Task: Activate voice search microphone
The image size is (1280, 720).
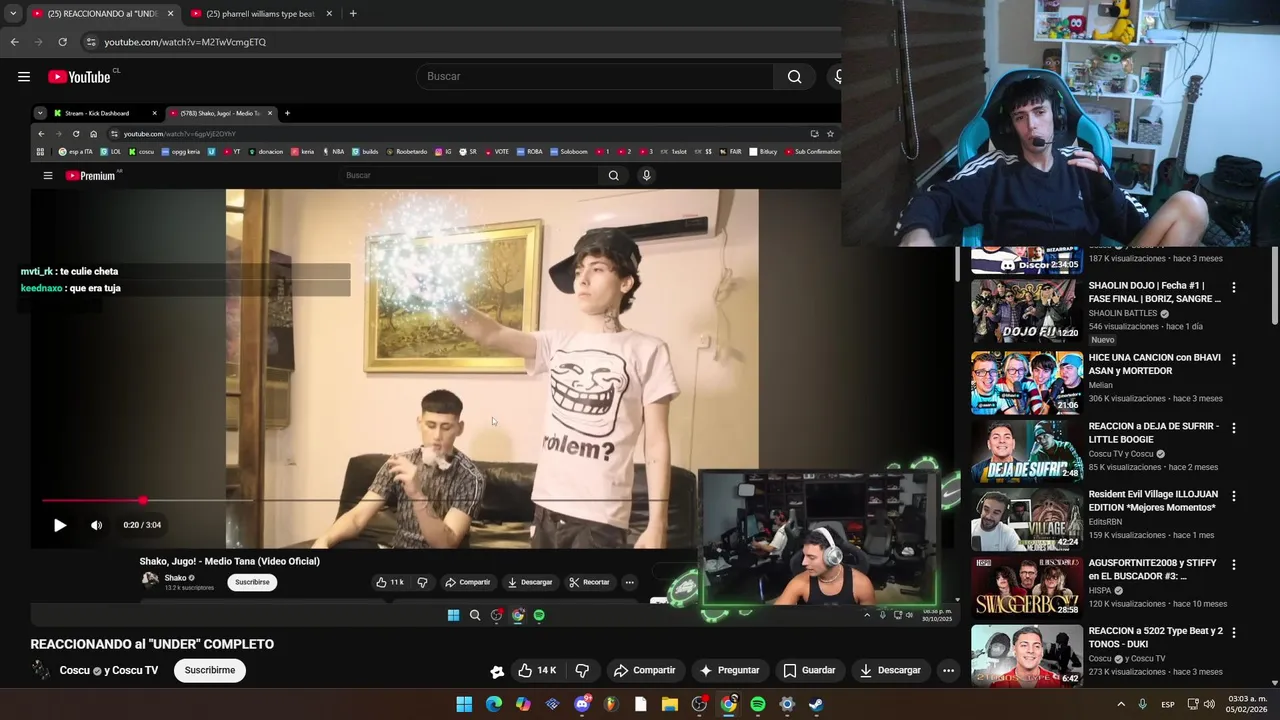Action: (x=837, y=76)
